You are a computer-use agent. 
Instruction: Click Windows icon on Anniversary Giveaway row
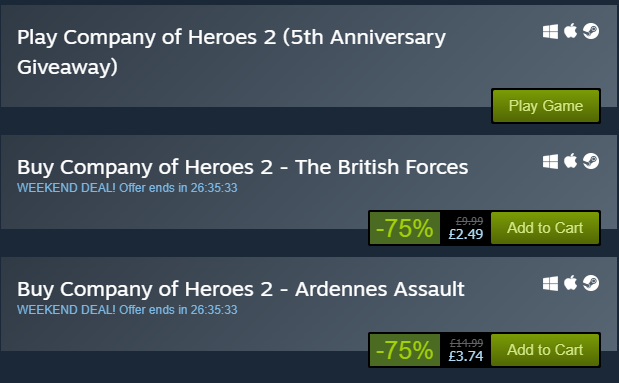550,32
